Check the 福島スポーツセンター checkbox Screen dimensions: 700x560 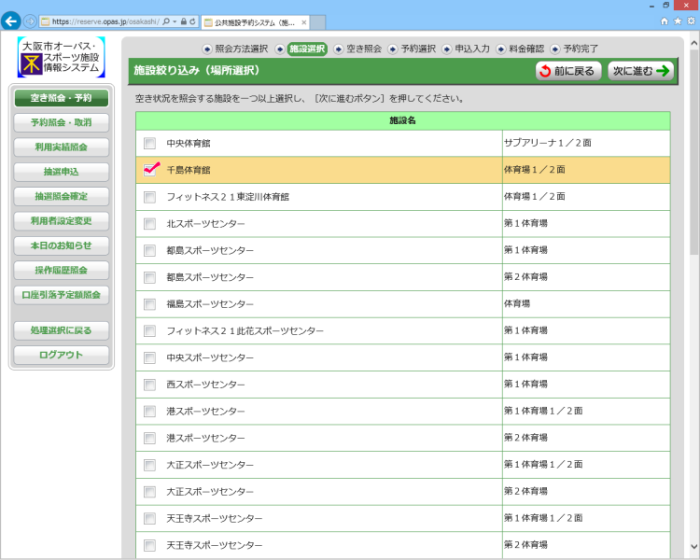pos(150,304)
